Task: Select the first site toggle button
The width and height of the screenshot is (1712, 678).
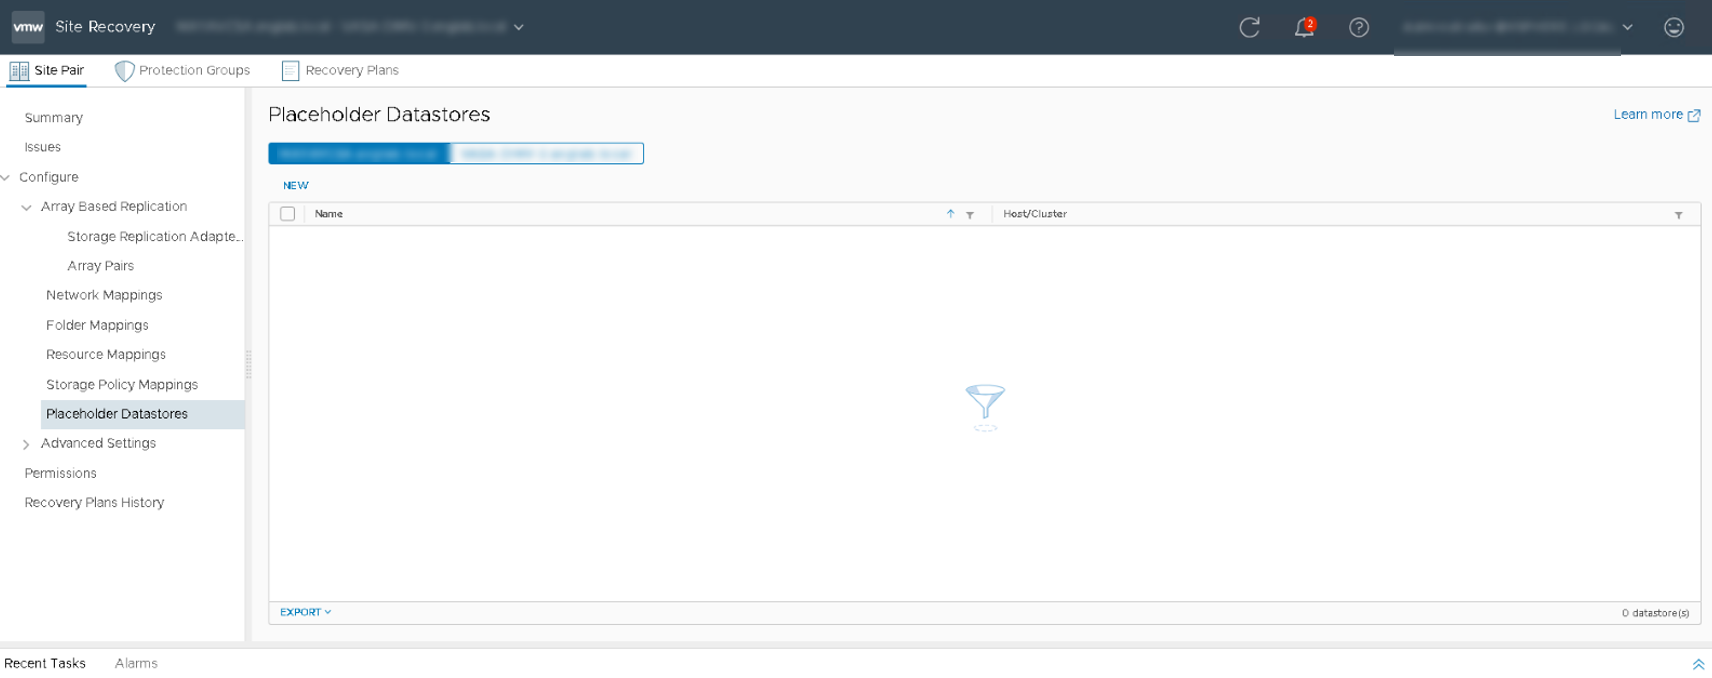Action: [359, 153]
